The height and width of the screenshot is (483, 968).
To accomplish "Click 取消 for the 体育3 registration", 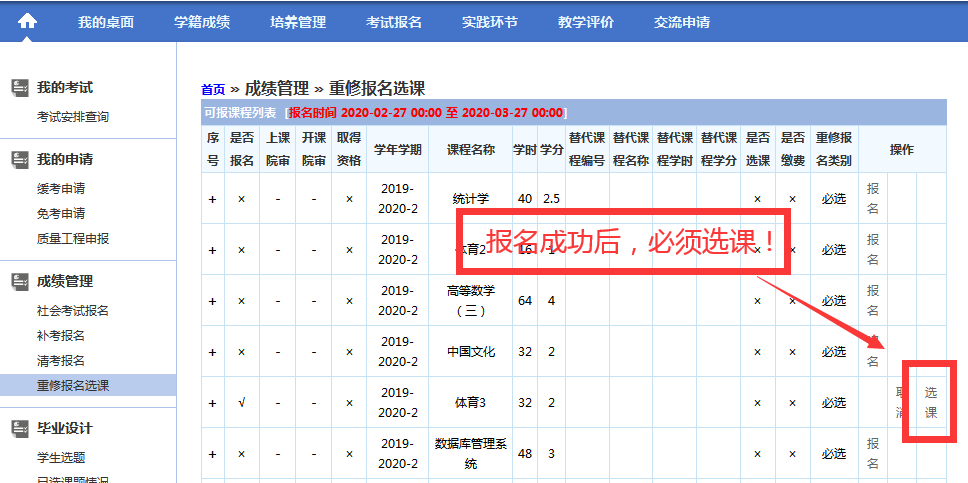I will [900, 402].
